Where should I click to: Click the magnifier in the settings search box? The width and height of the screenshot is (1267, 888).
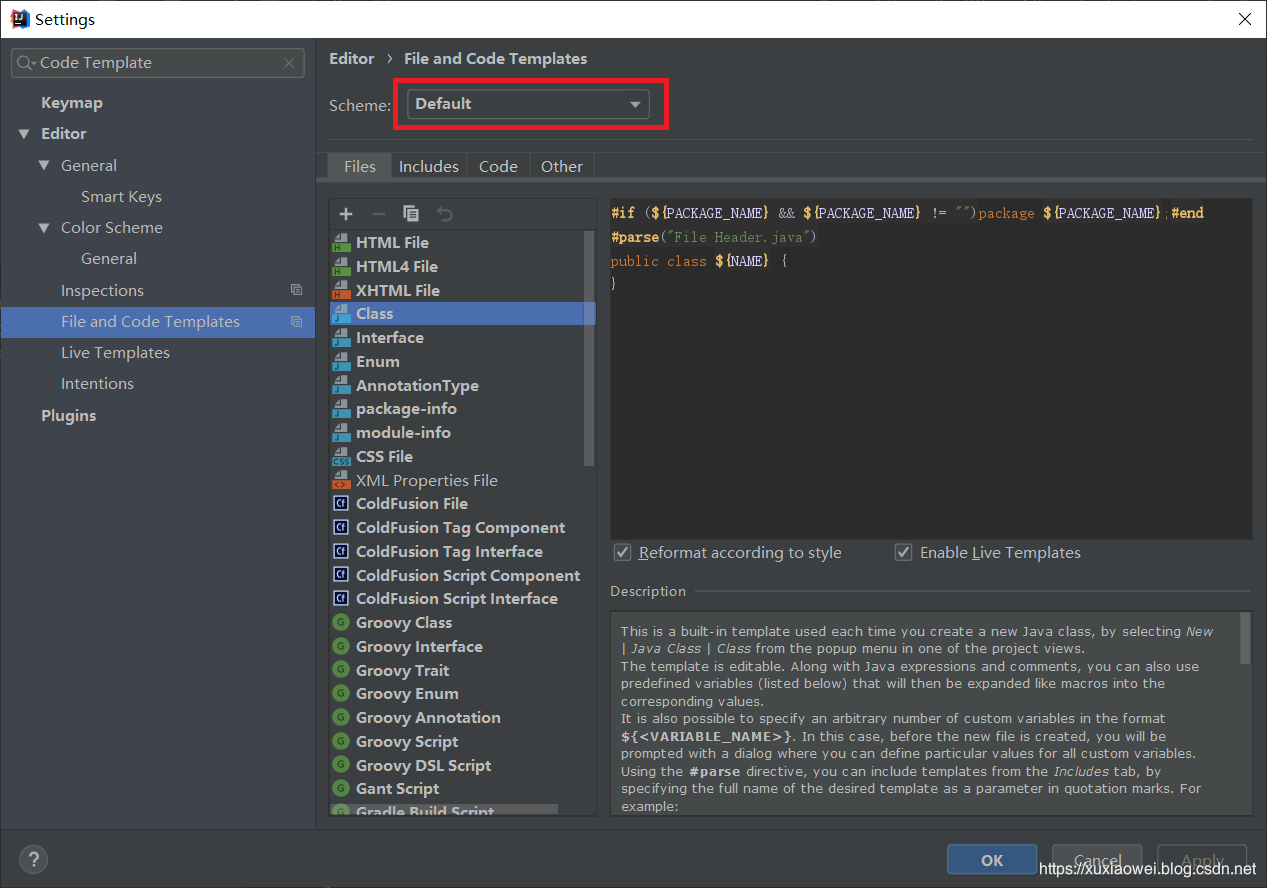coord(23,62)
